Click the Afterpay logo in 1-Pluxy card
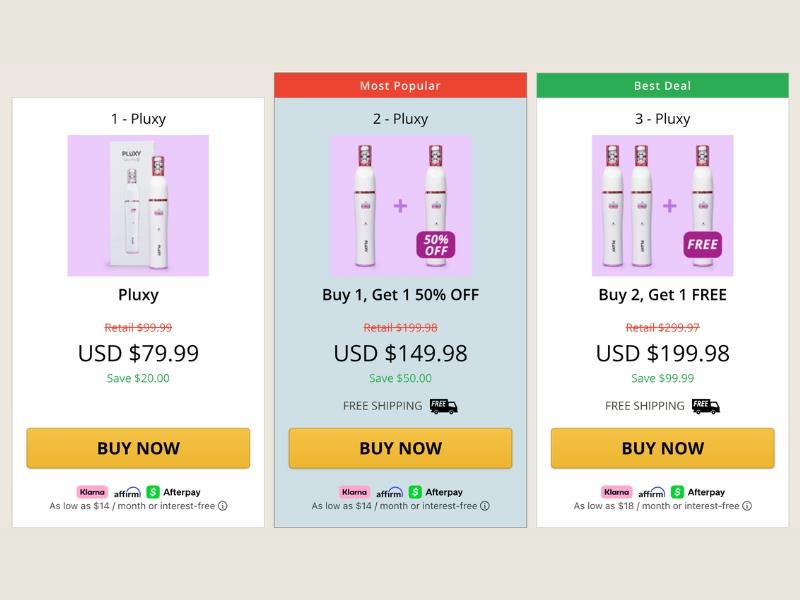 pos(173,492)
